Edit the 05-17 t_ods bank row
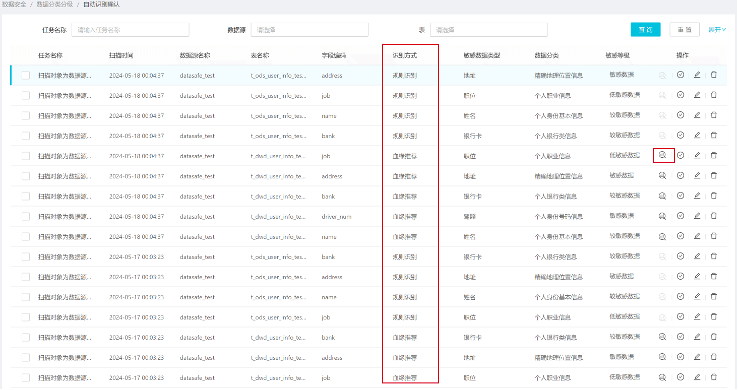The image size is (738, 390). tap(697, 256)
